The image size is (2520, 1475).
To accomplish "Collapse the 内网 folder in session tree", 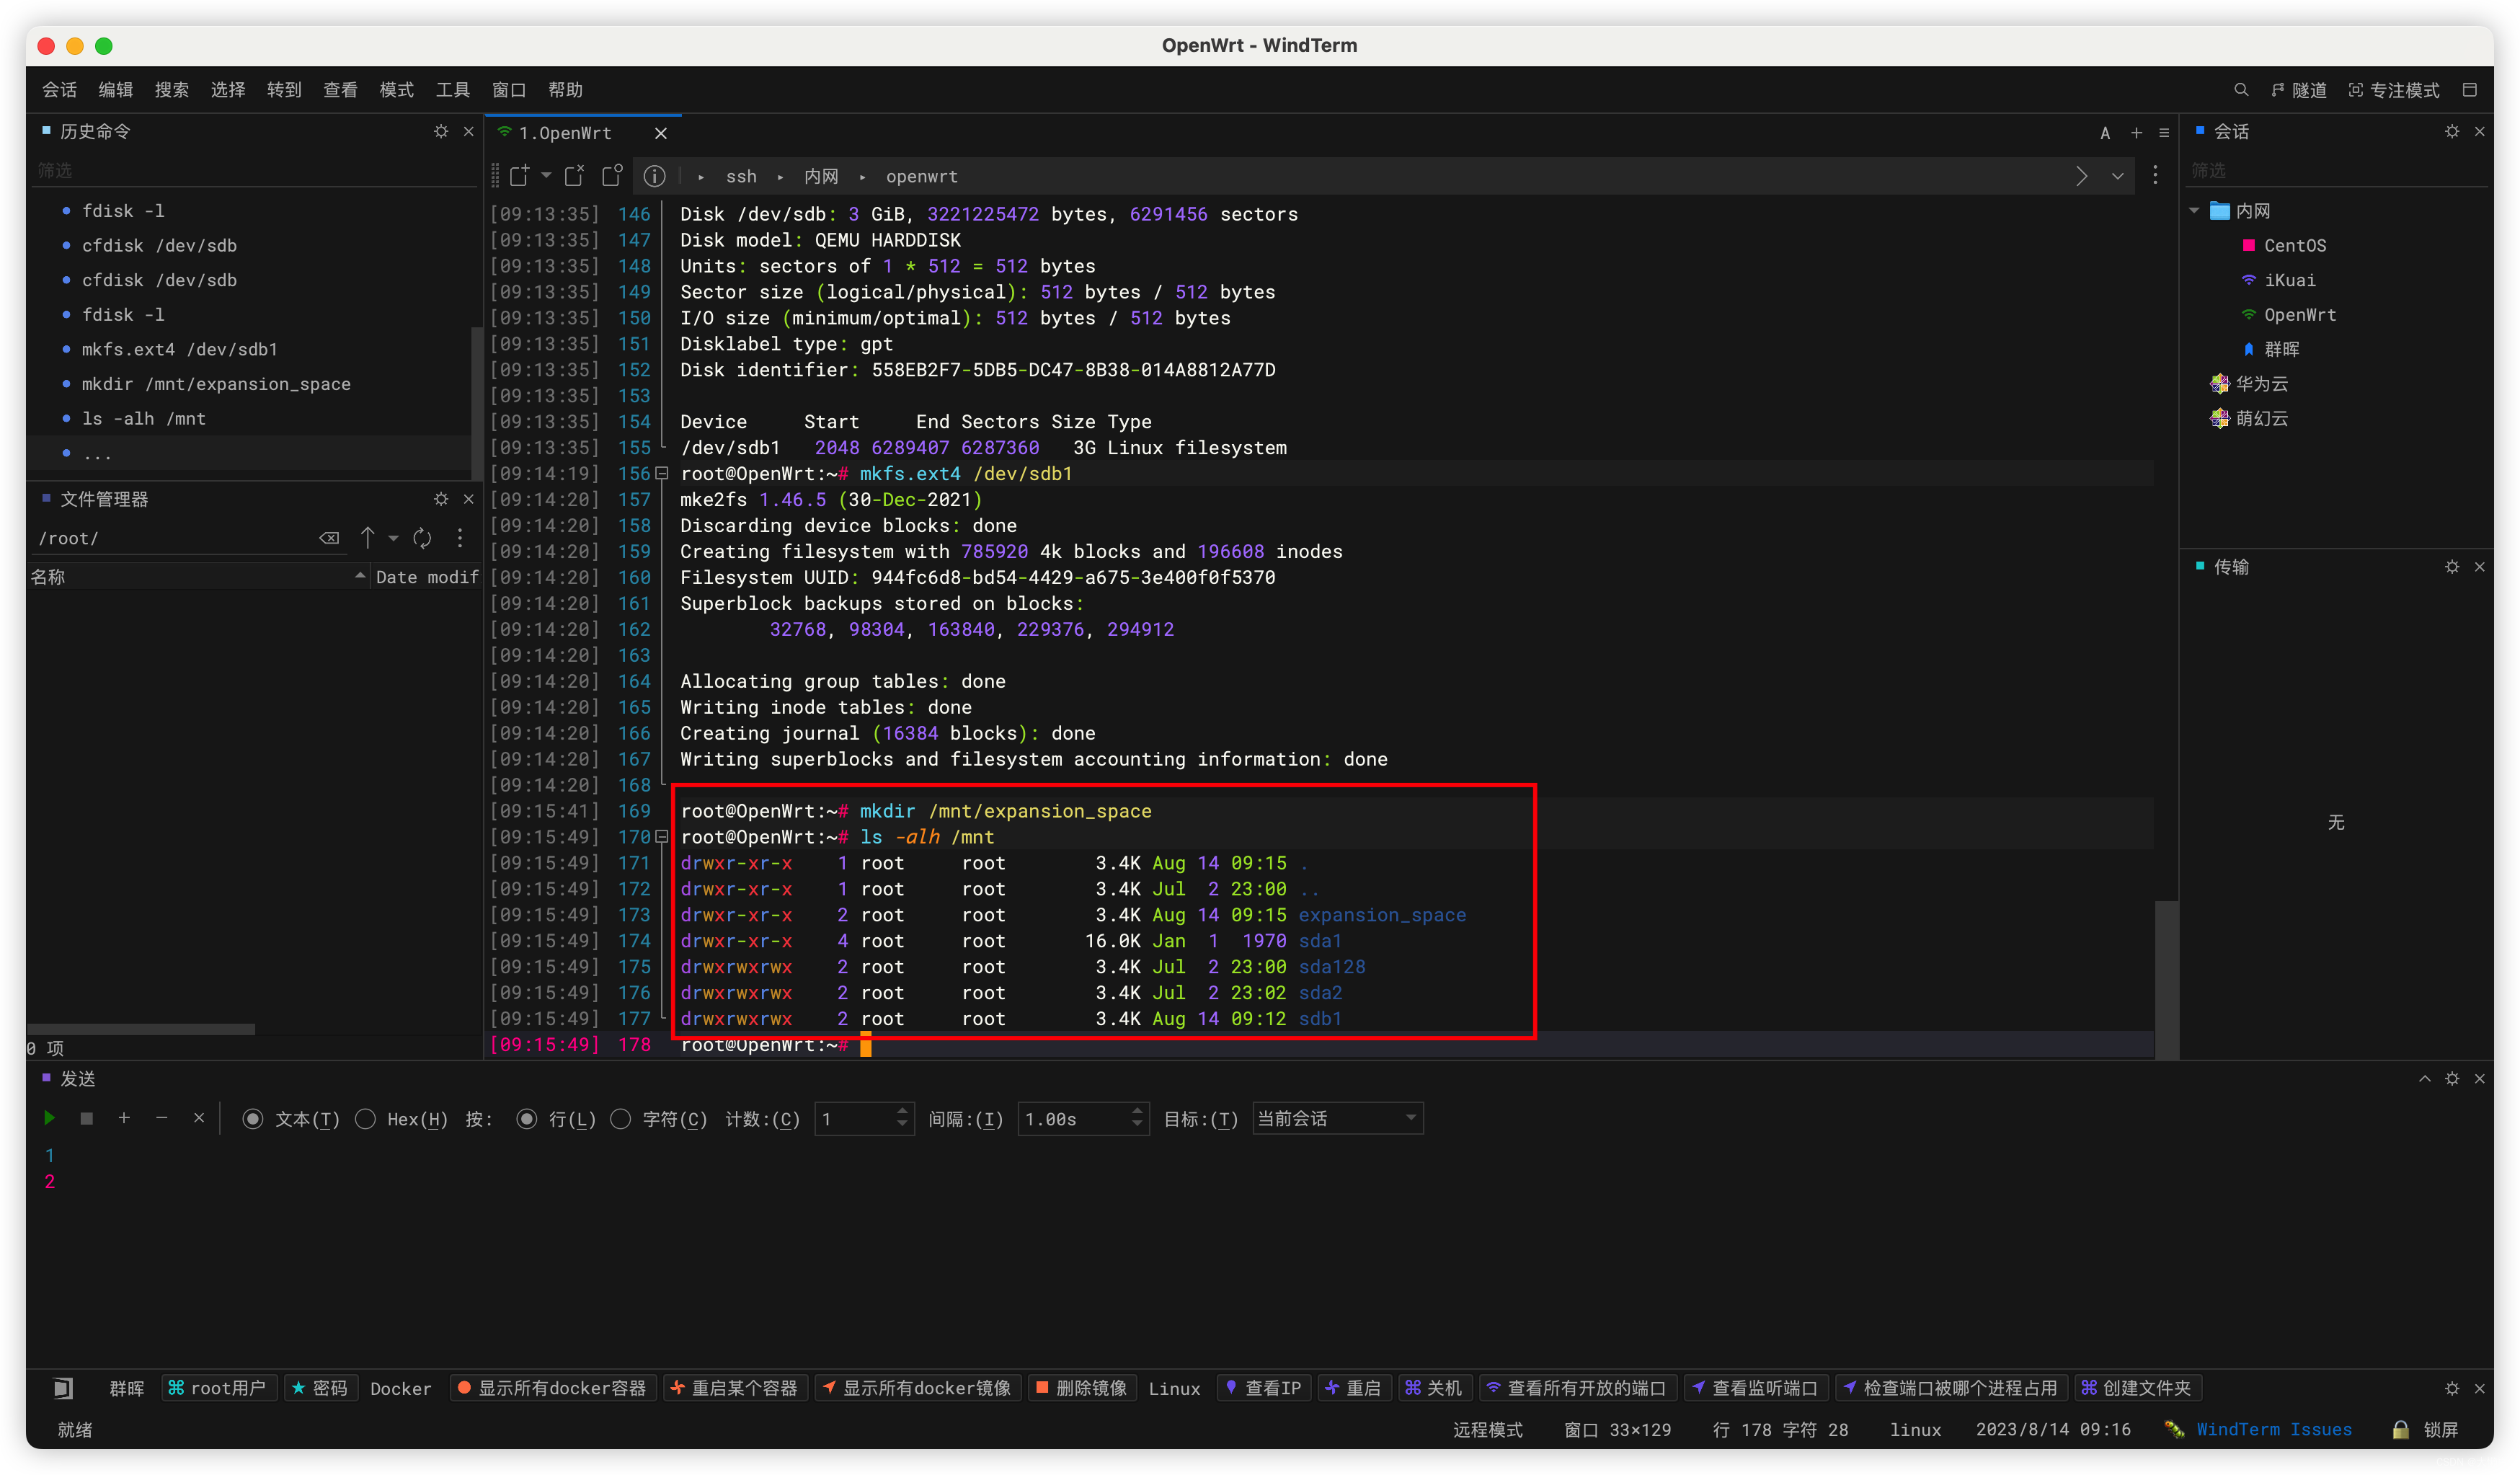I will pos(2194,211).
